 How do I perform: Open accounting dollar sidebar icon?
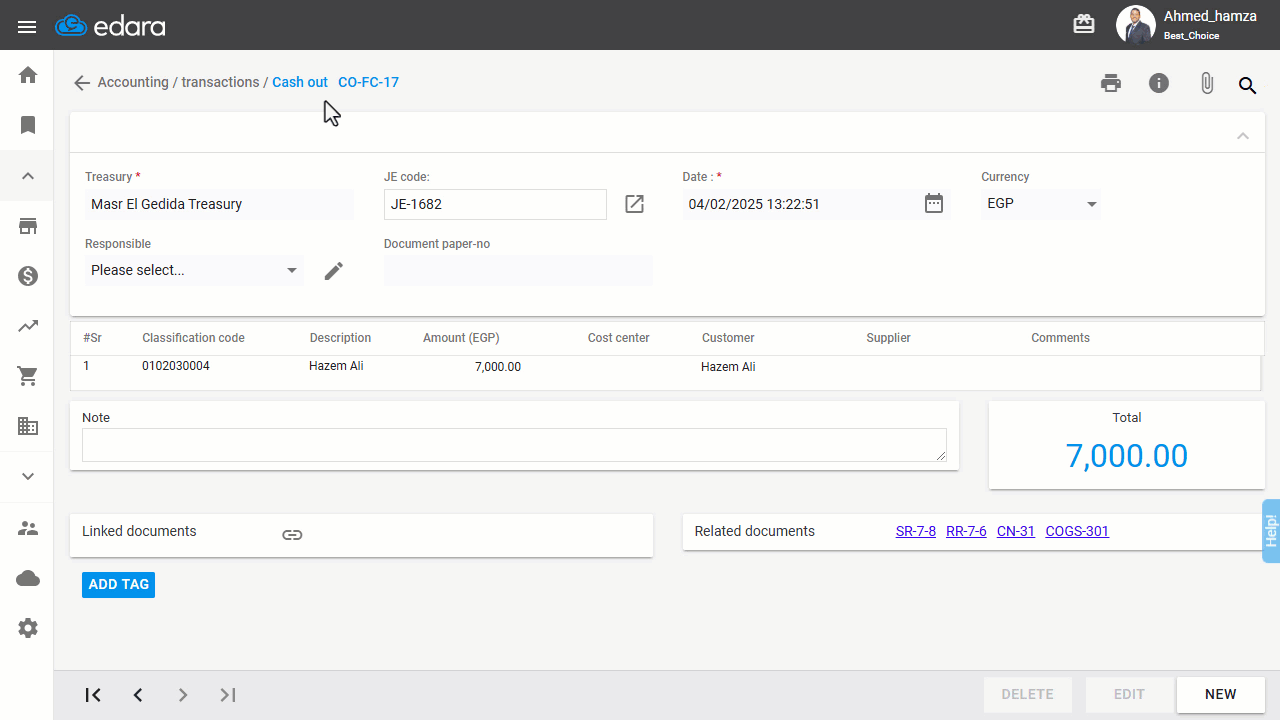(x=28, y=276)
